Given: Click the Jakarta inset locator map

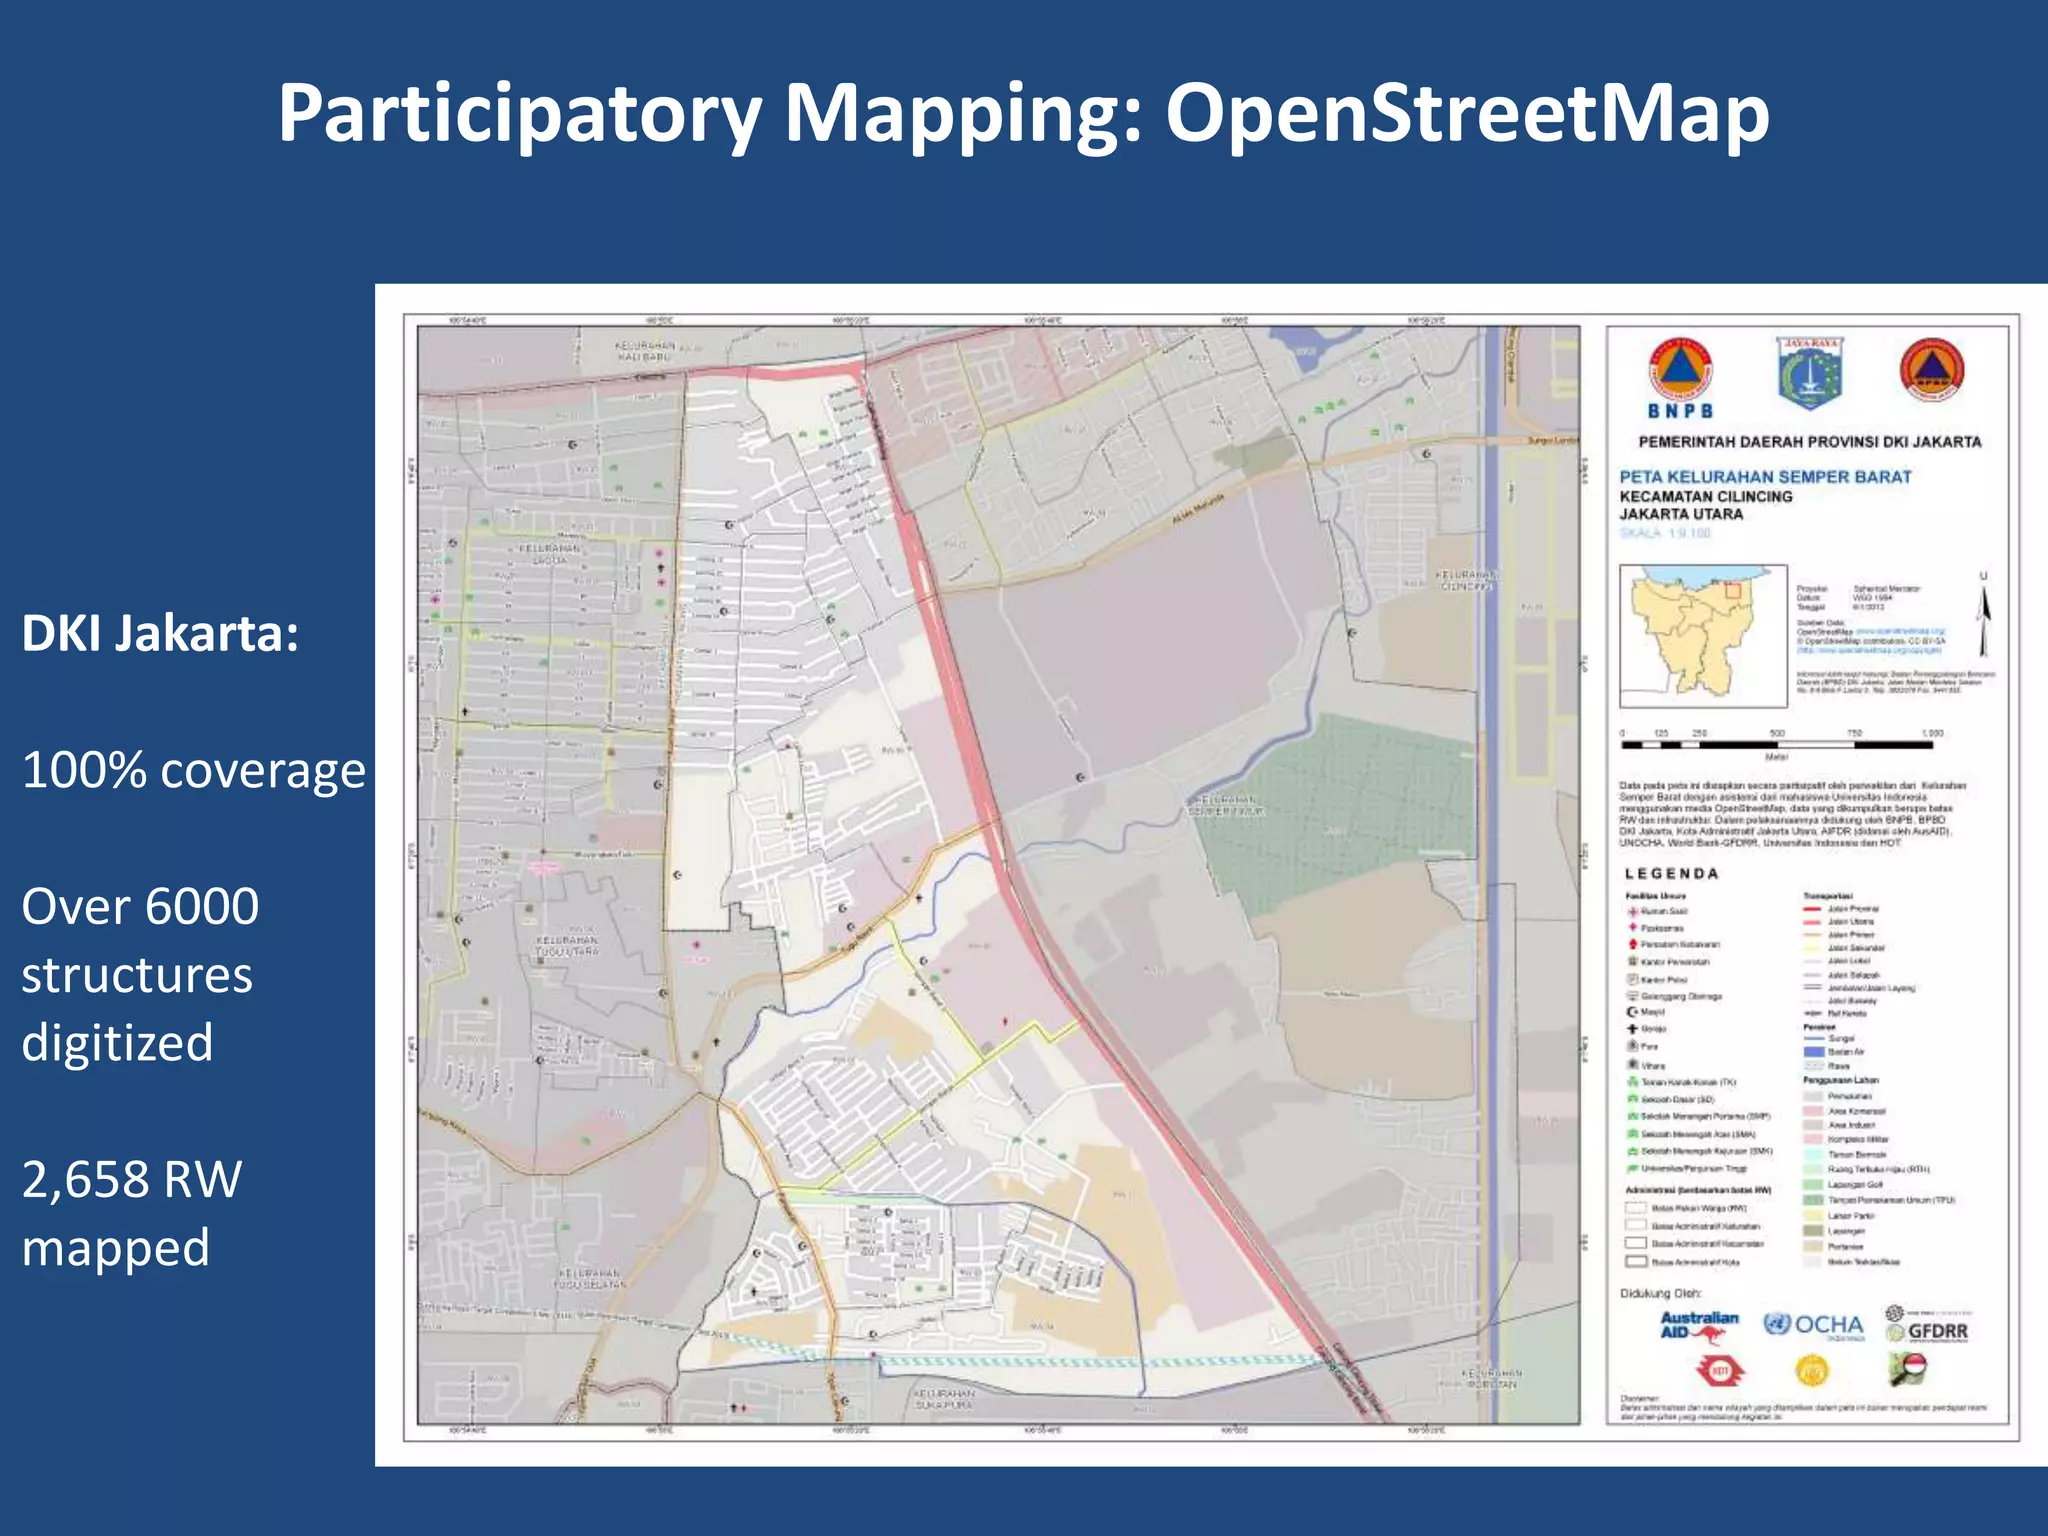Looking at the screenshot, I should click(x=1703, y=635).
